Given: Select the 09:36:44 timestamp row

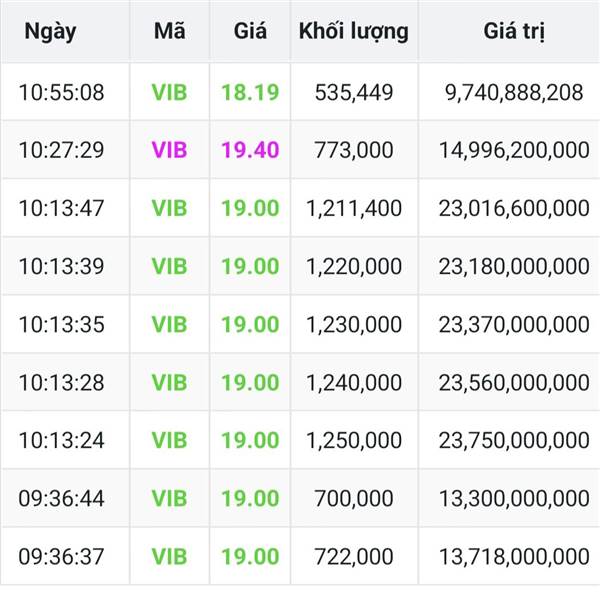Looking at the screenshot, I should (61, 498).
